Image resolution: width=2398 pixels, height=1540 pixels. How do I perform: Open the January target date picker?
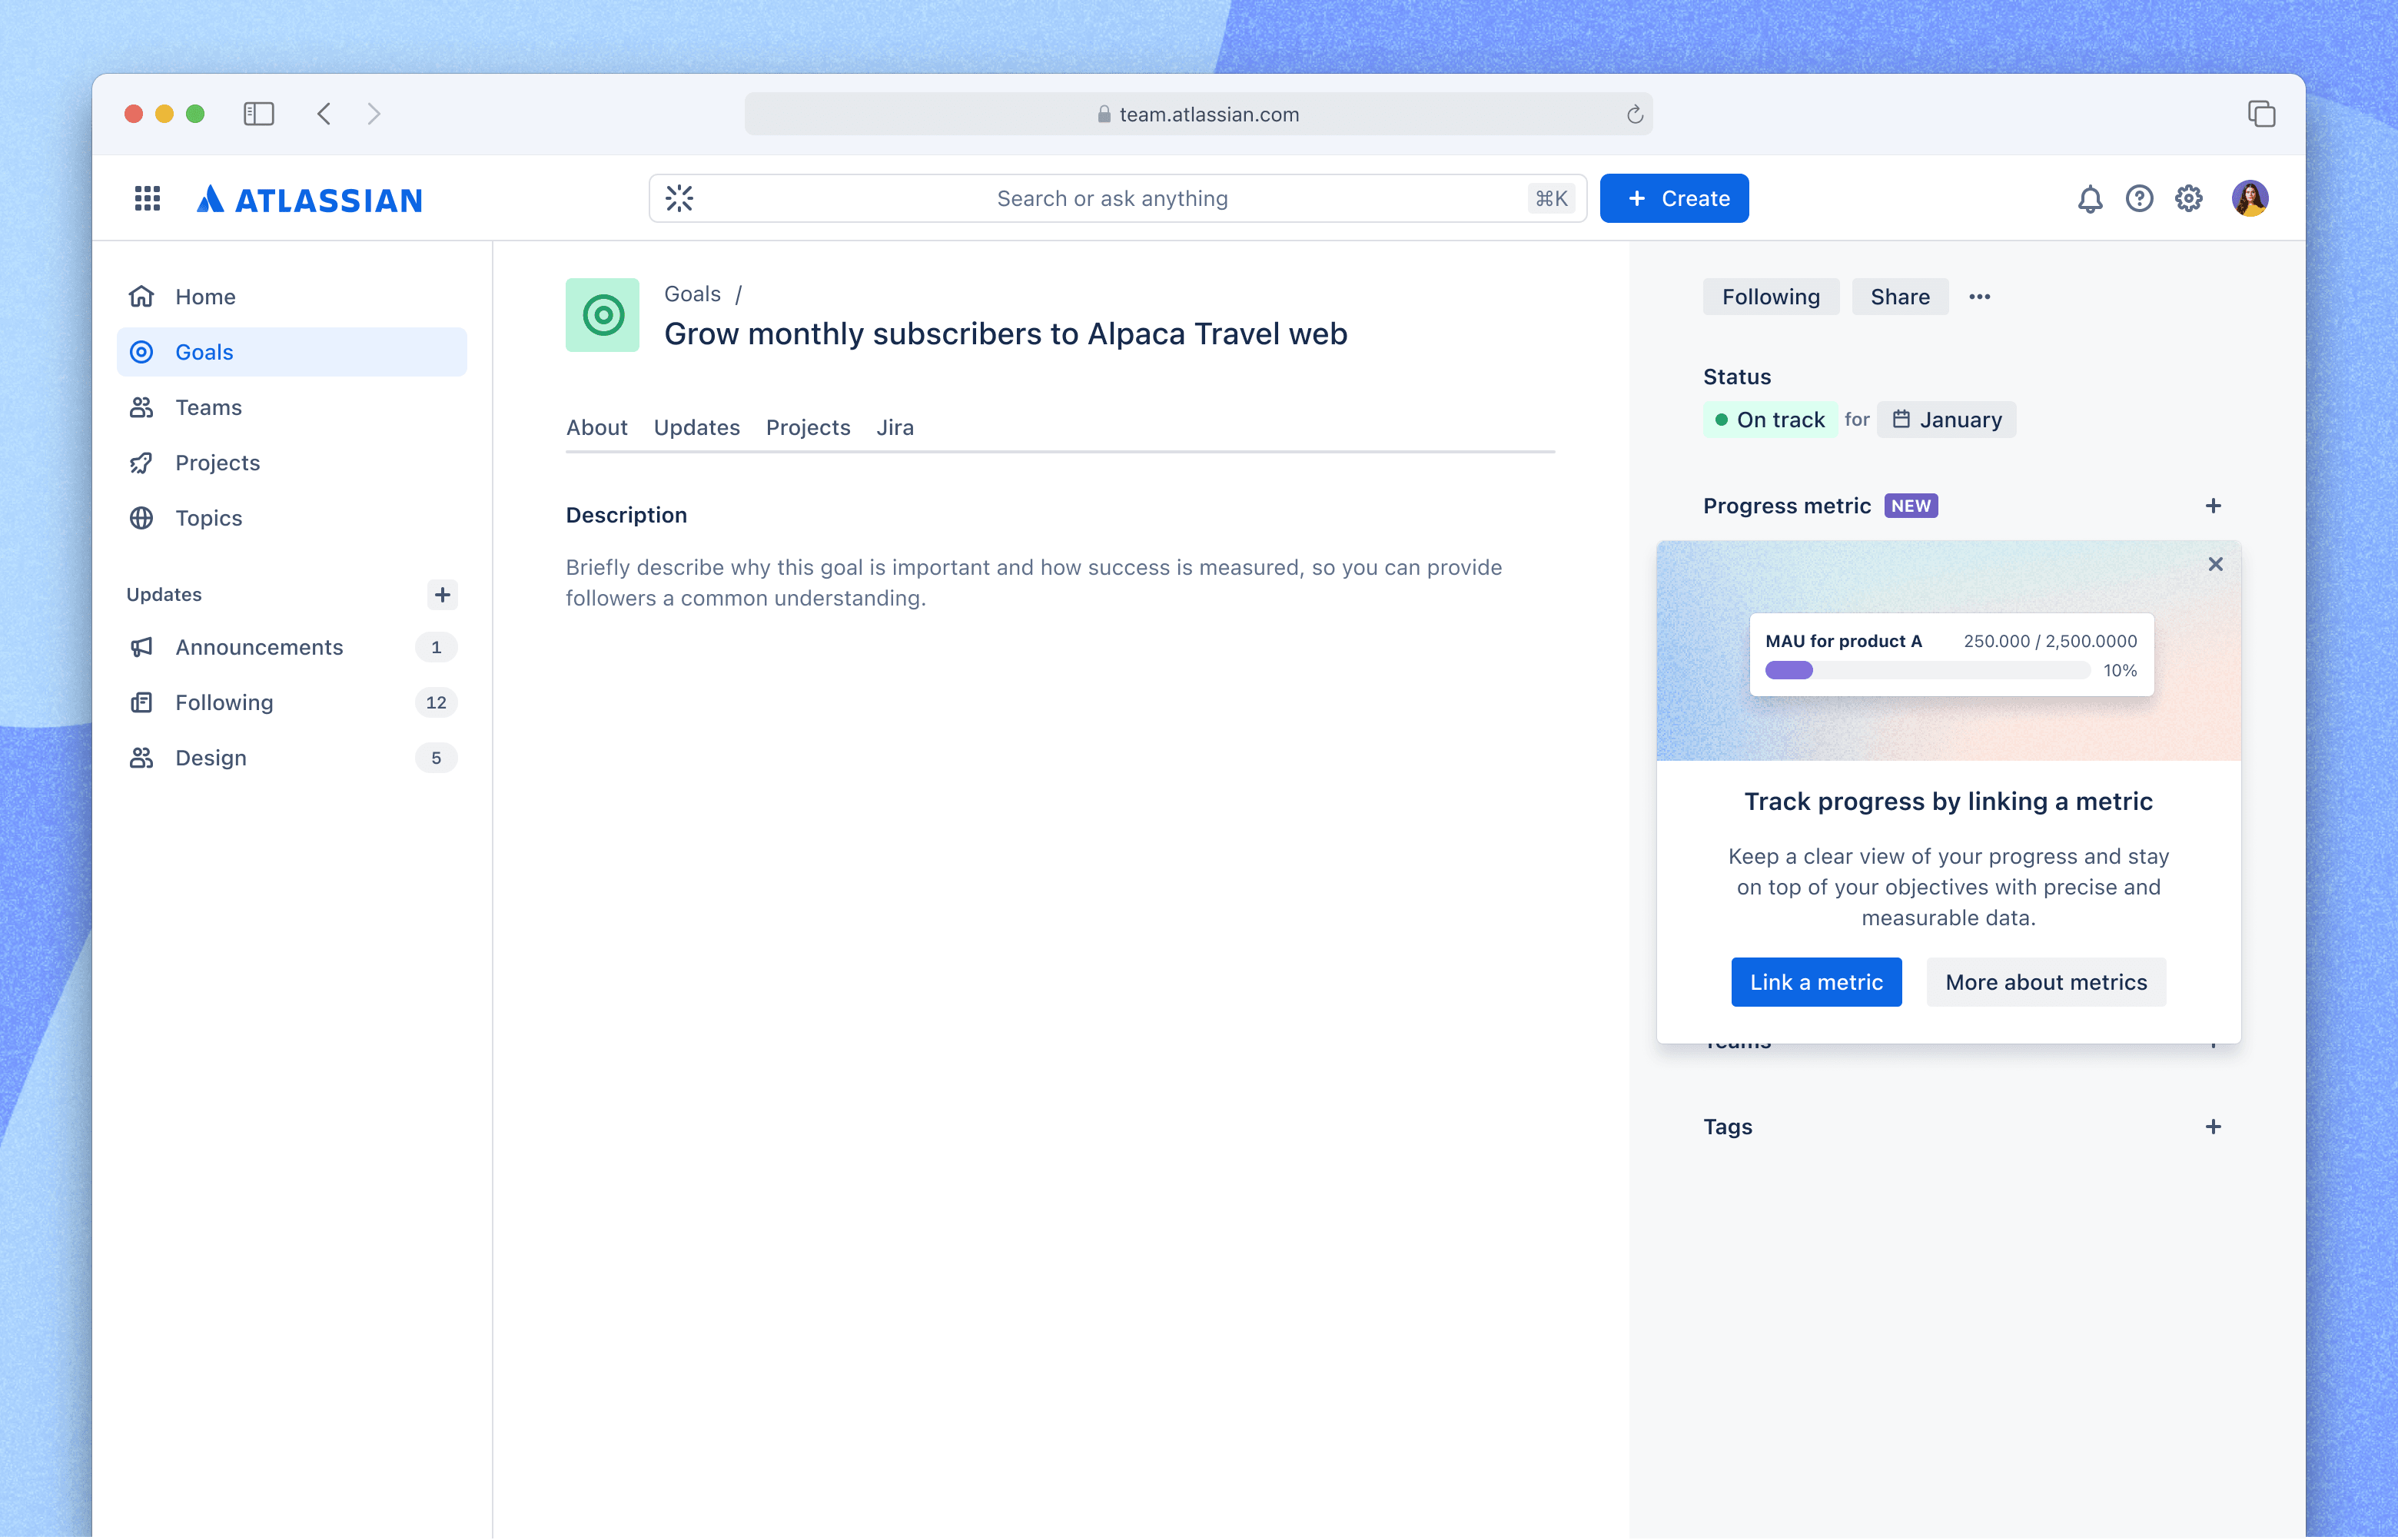(1945, 420)
